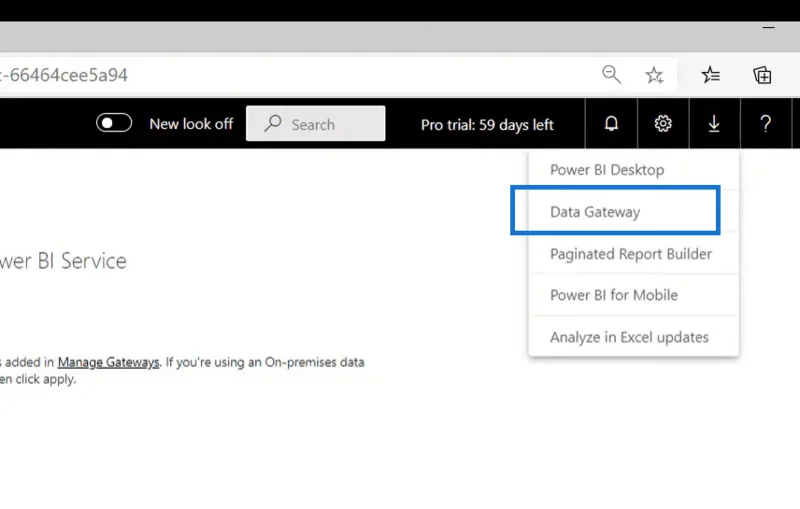Screen dimensions: 800x509
Task: Select Paginated Report Builder entry
Action: (x=634, y=253)
